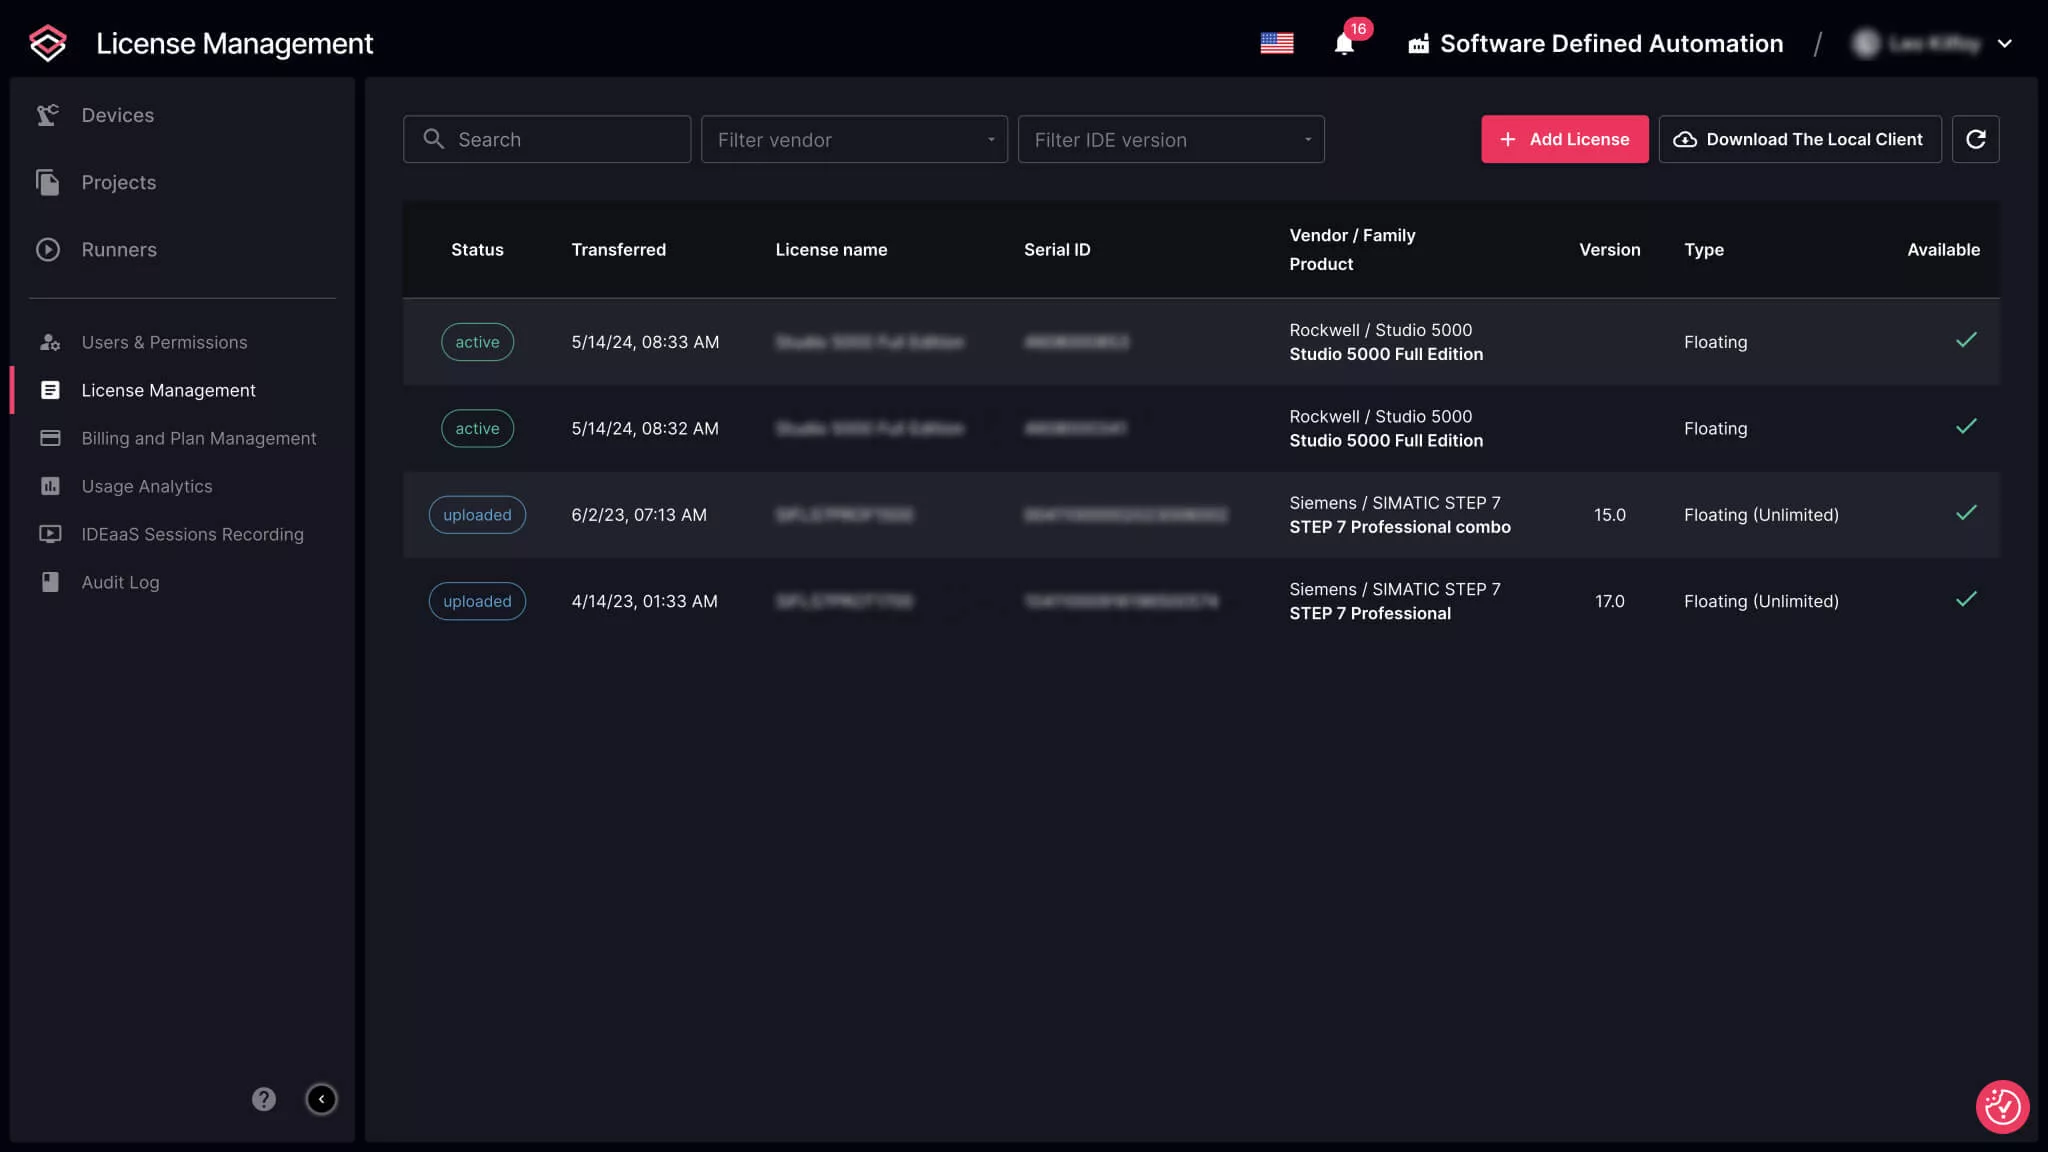
Task: Open Users & Permissions menu item
Action: [x=164, y=342]
